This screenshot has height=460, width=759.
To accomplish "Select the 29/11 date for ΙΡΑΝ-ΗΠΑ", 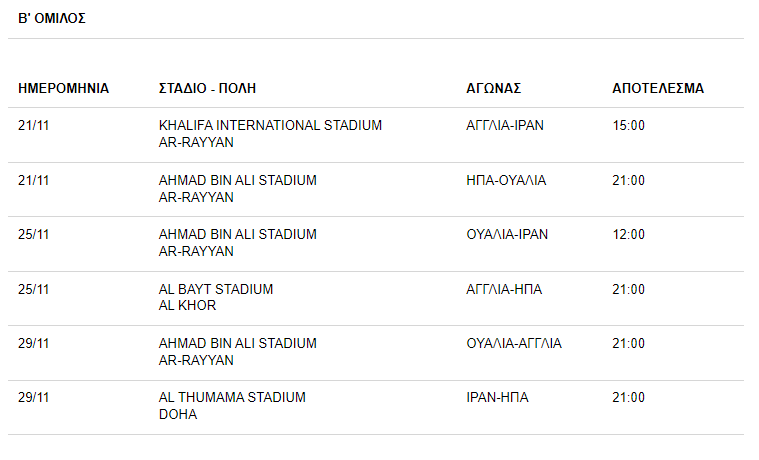I will (x=33, y=398).
